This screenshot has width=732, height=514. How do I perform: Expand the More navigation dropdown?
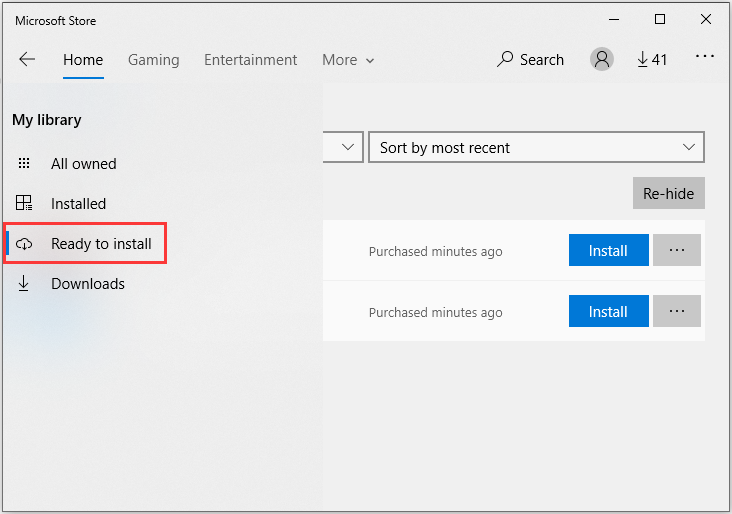point(348,60)
